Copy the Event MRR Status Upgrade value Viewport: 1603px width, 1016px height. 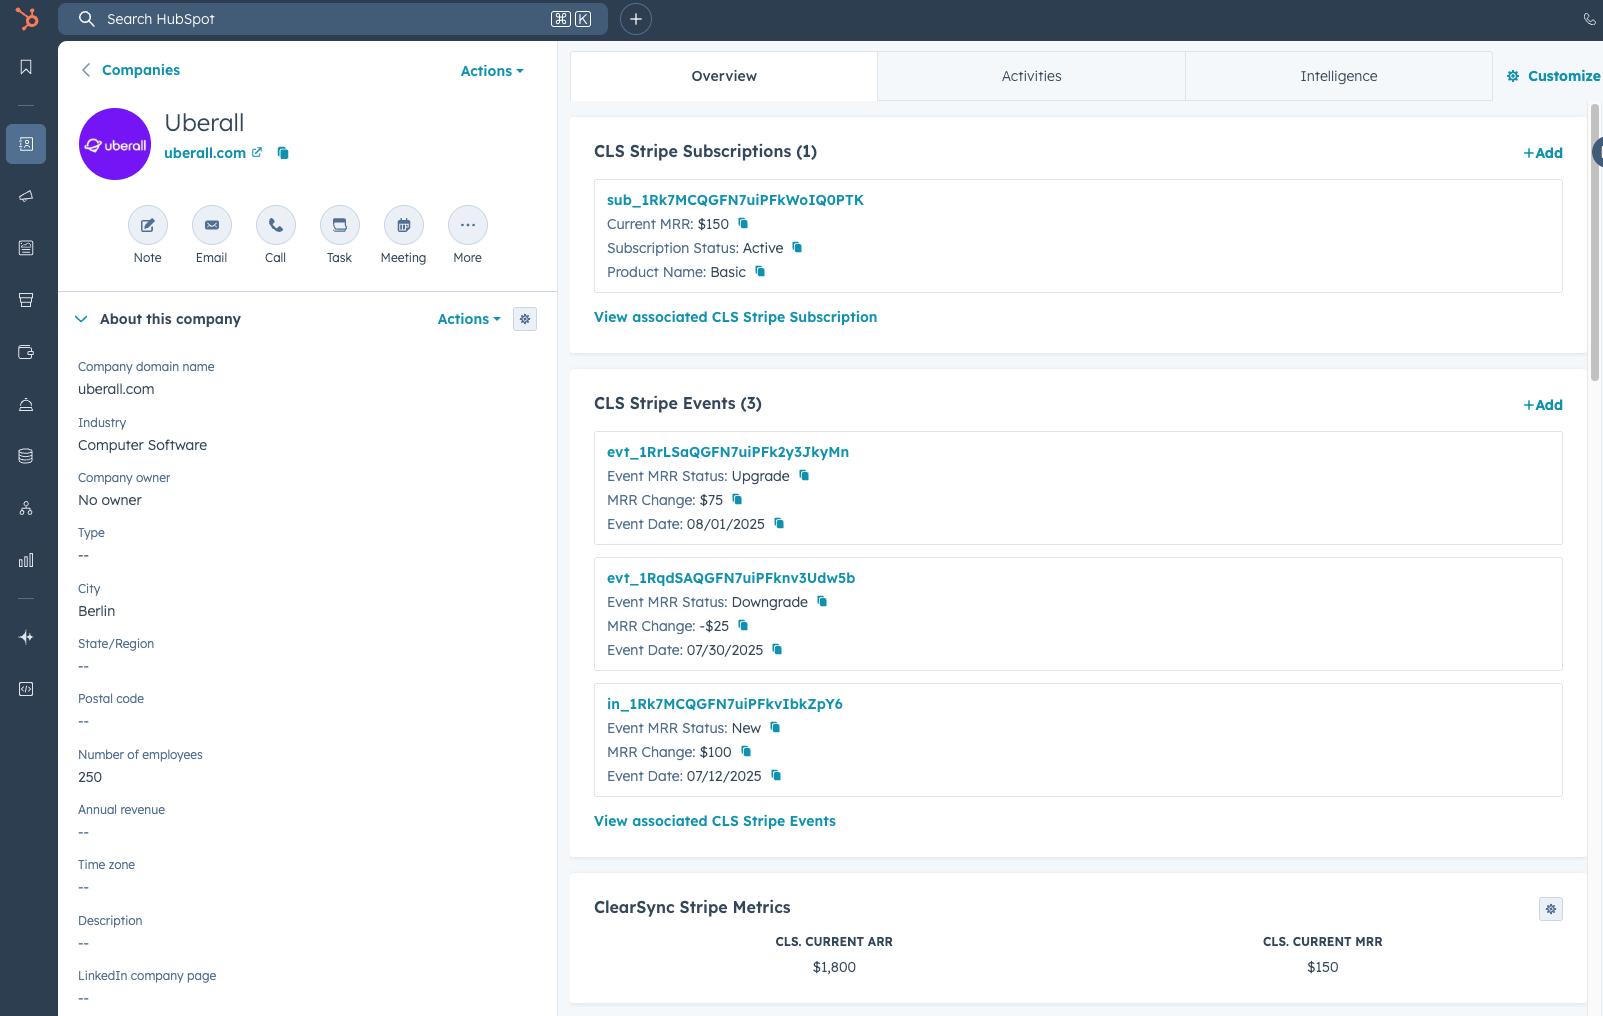click(804, 475)
